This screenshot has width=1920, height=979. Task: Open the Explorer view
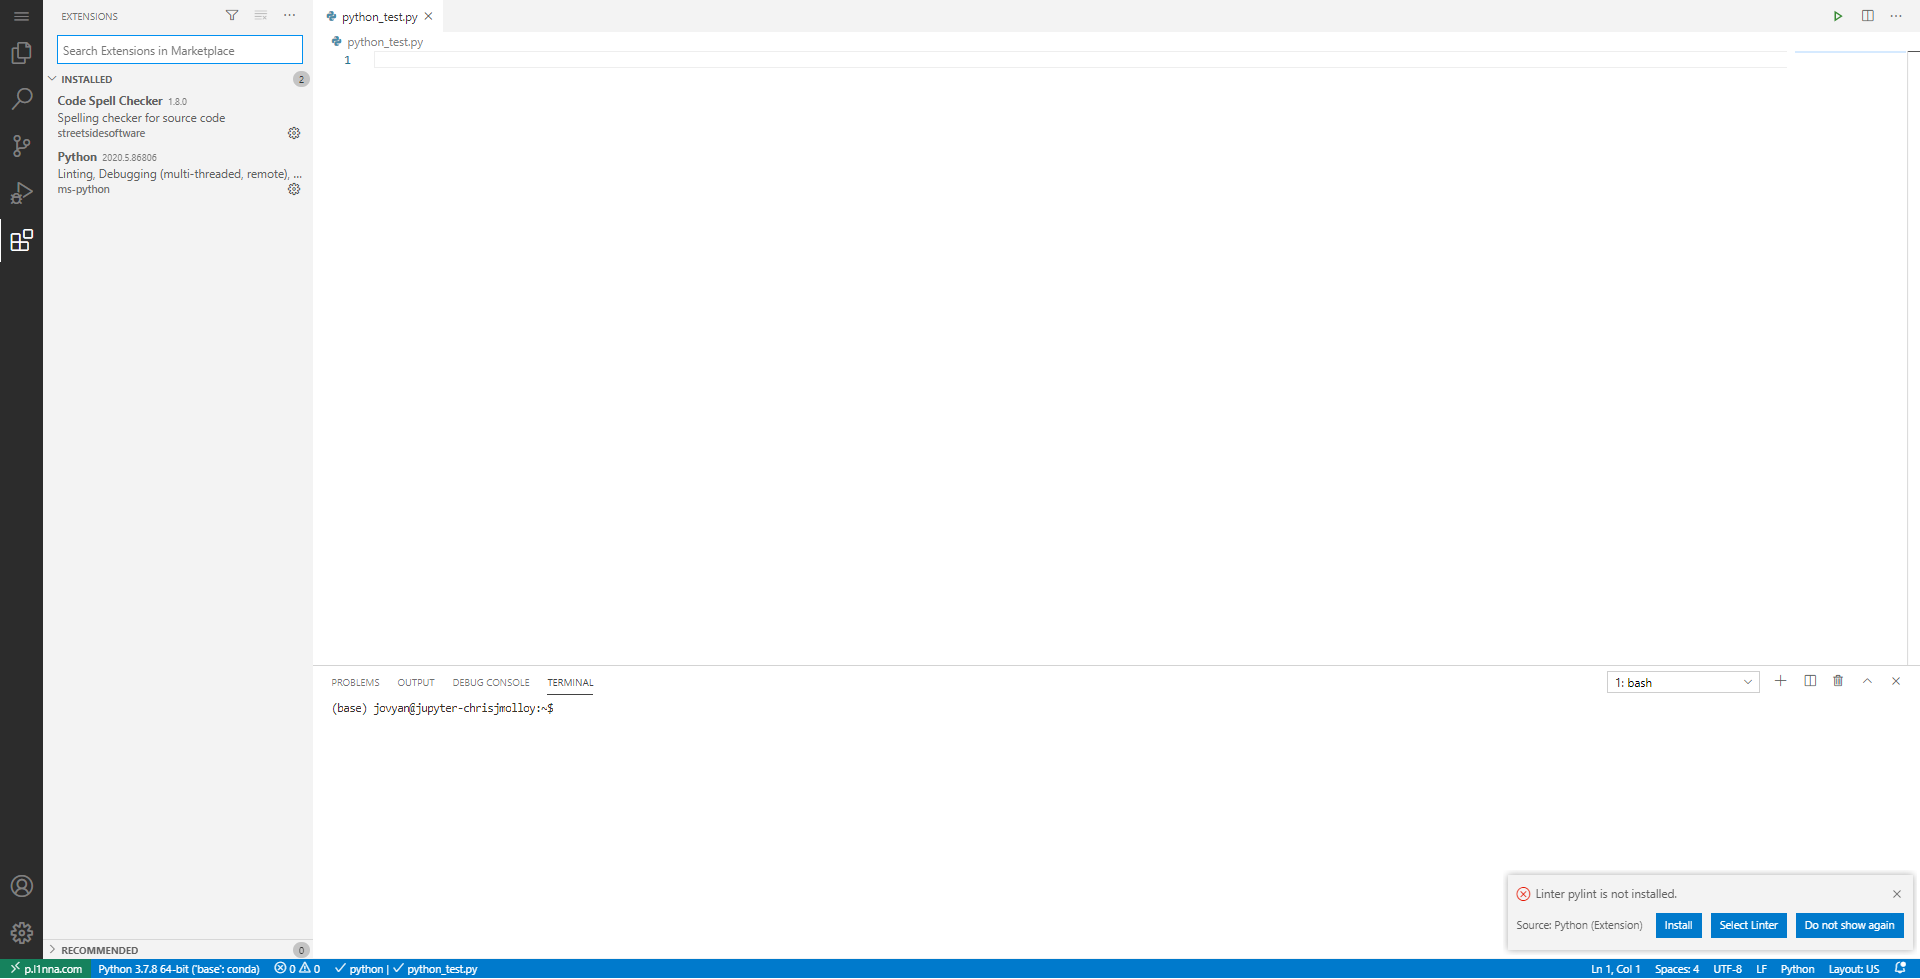pyautogui.click(x=21, y=53)
